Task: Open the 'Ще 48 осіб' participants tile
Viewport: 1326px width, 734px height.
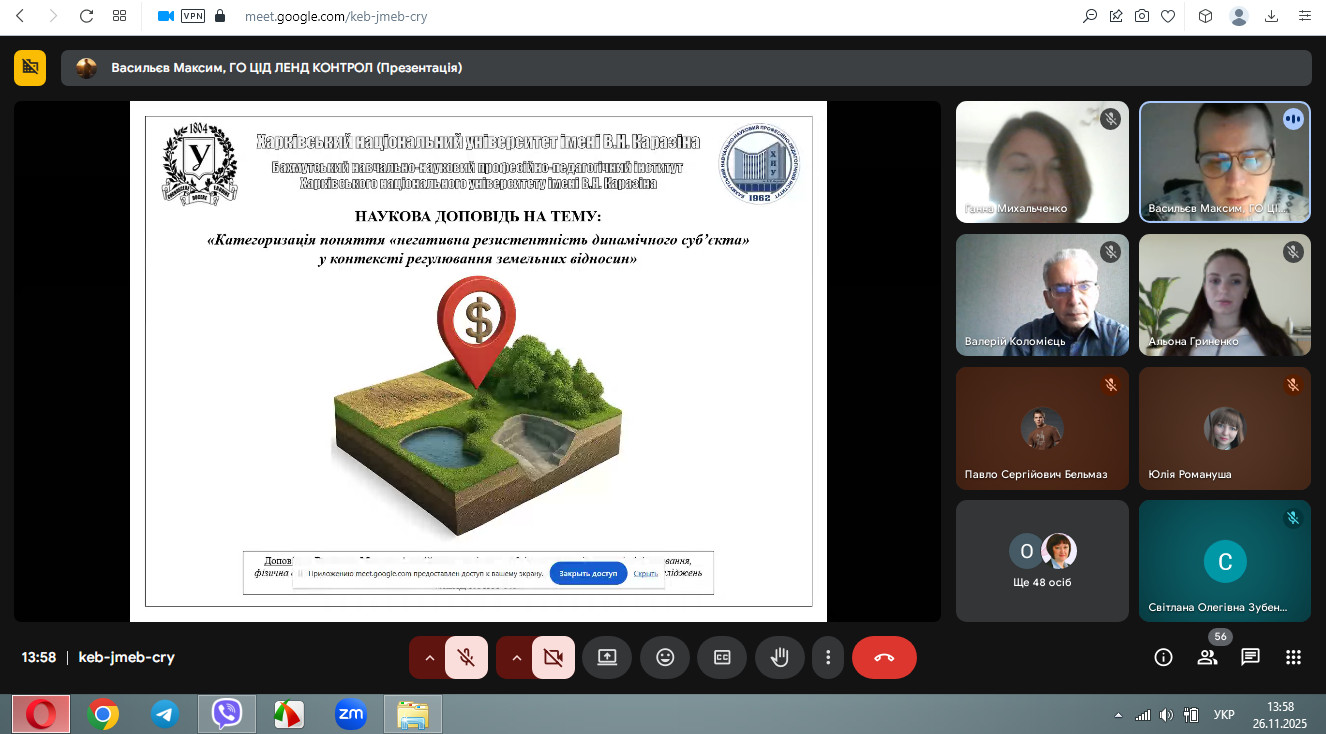Action: pos(1042,561)
